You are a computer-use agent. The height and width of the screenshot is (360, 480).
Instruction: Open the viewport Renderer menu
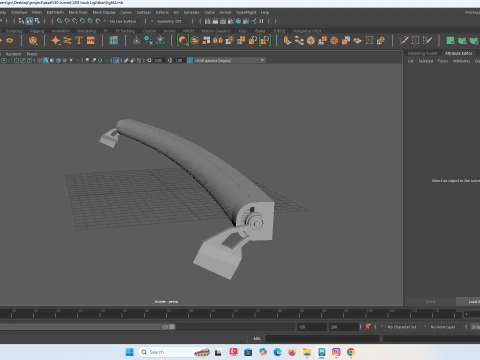pyautogui.click(x=14, y=54)
